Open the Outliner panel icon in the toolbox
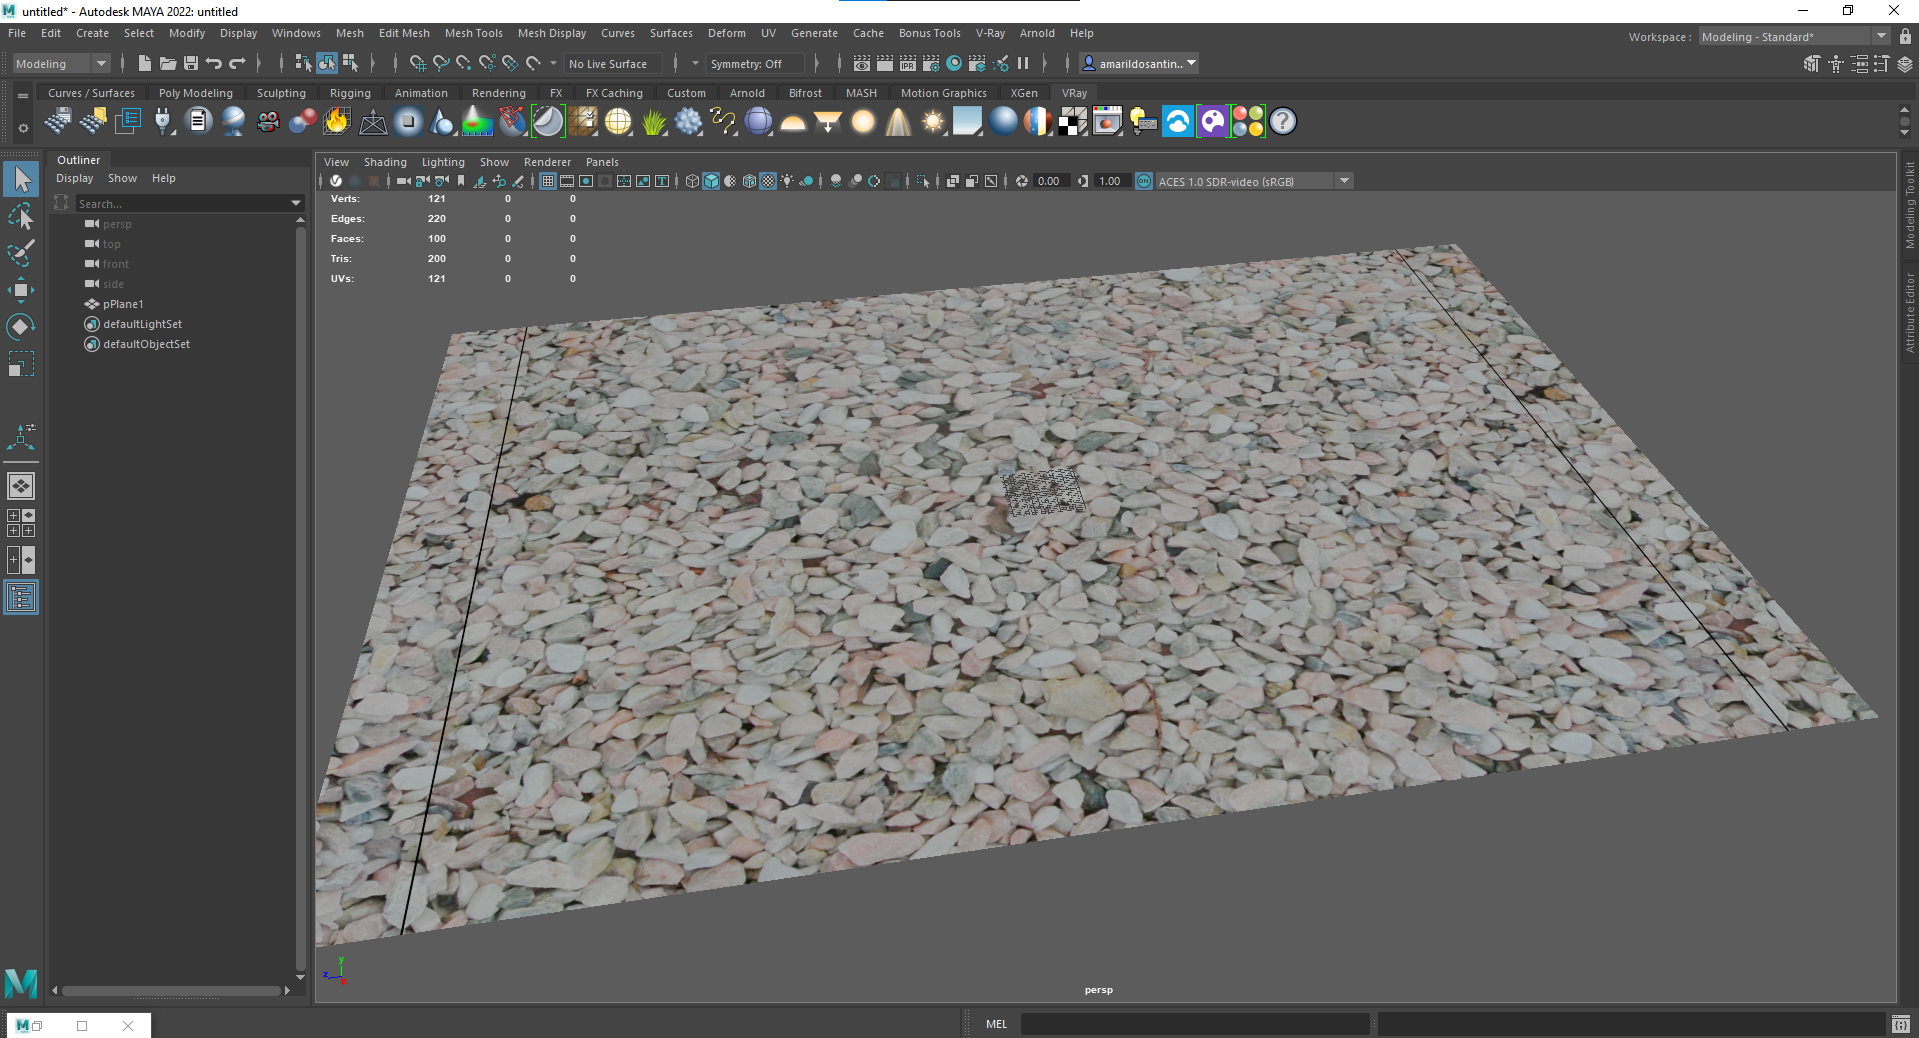This screenshot has width=1919, height=1038. (20, 597)
